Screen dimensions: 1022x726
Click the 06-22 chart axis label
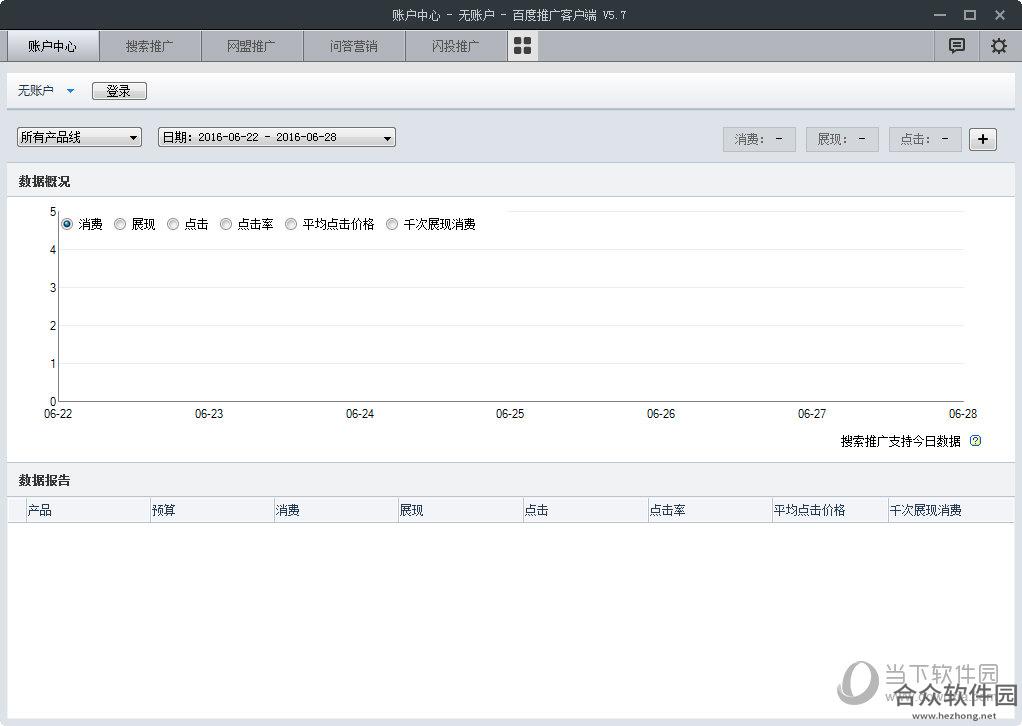tap(58, 414)
